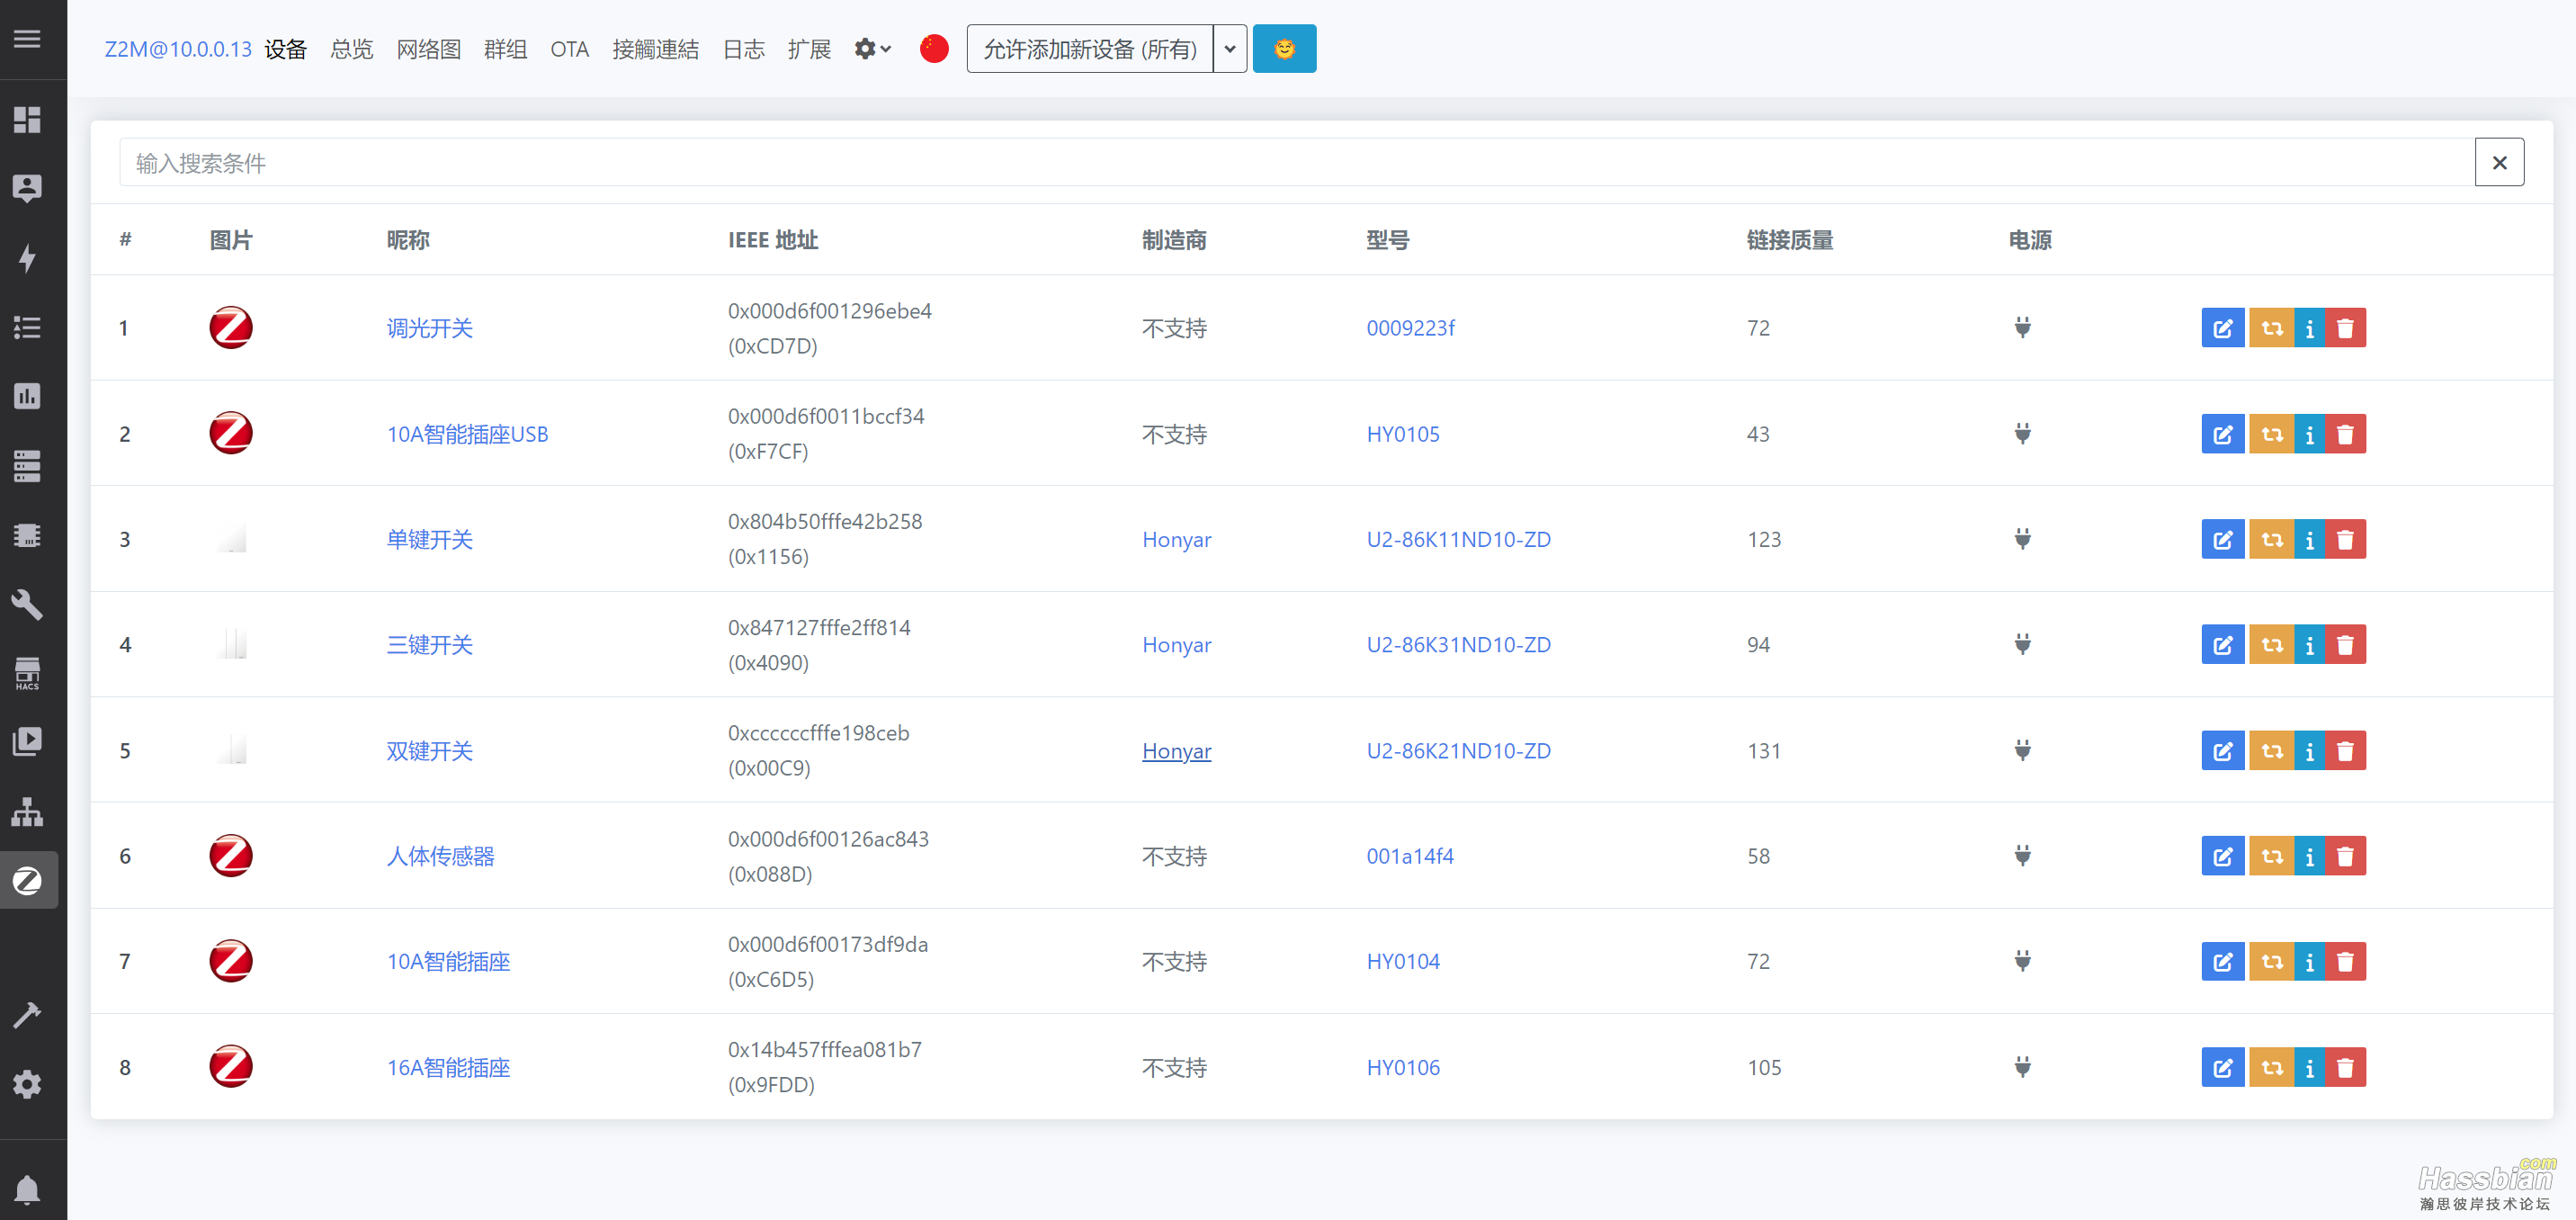Open the 扩展 tab
Image resolution: width=2576 pixels, height=1220 pixels.
tap(809, 49)
